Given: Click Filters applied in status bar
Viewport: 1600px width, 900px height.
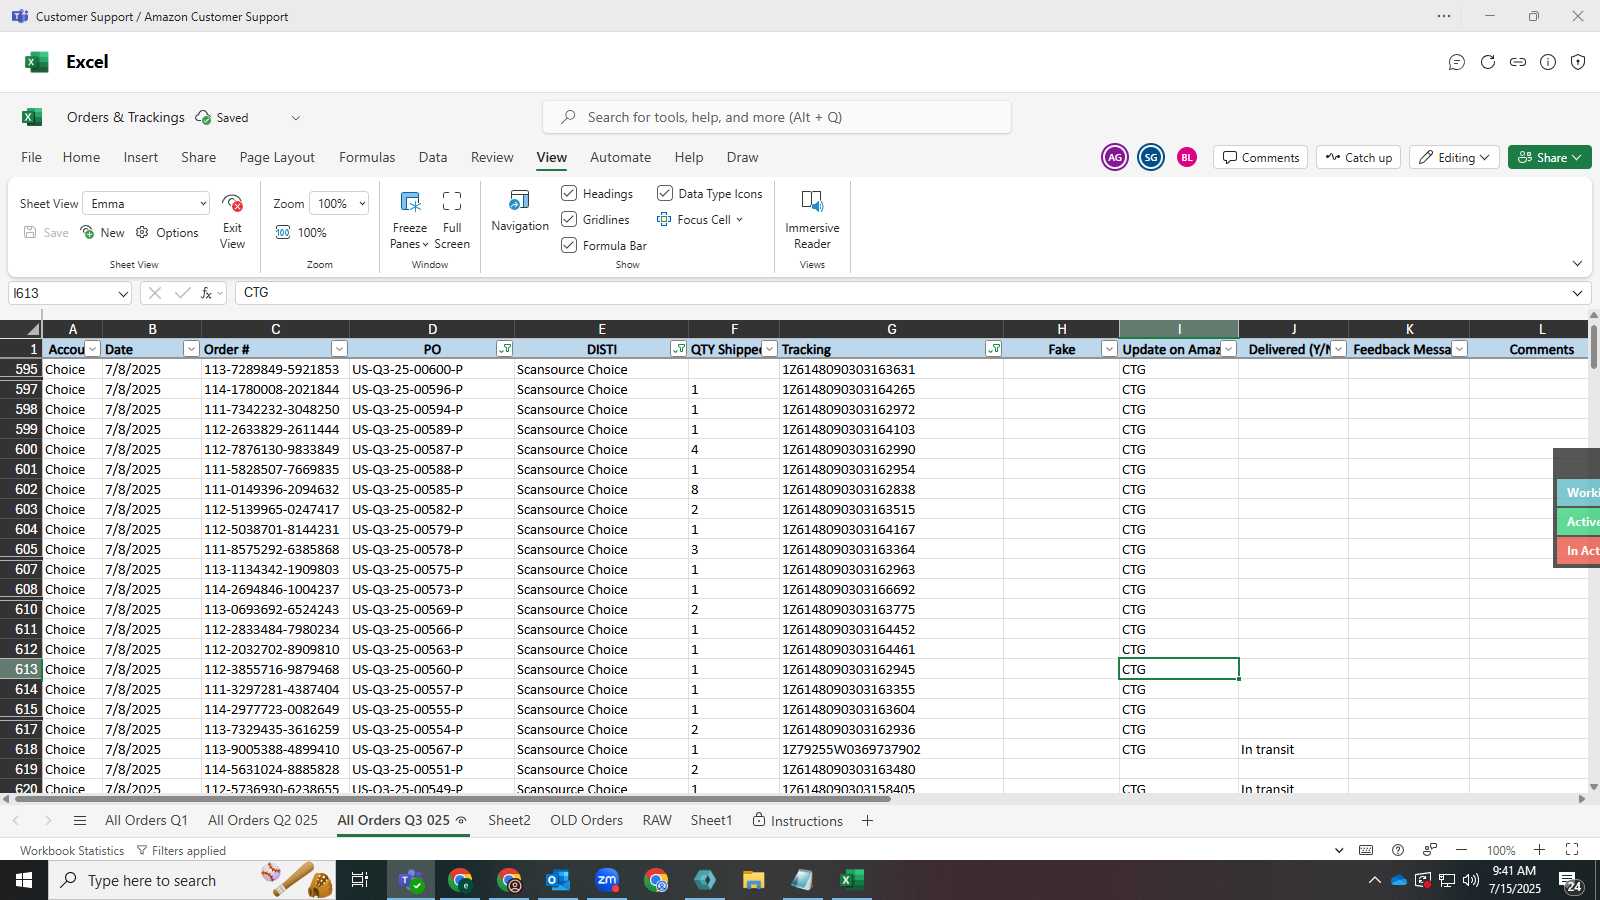Looking at the screenshot, I should tap(181, 851).
